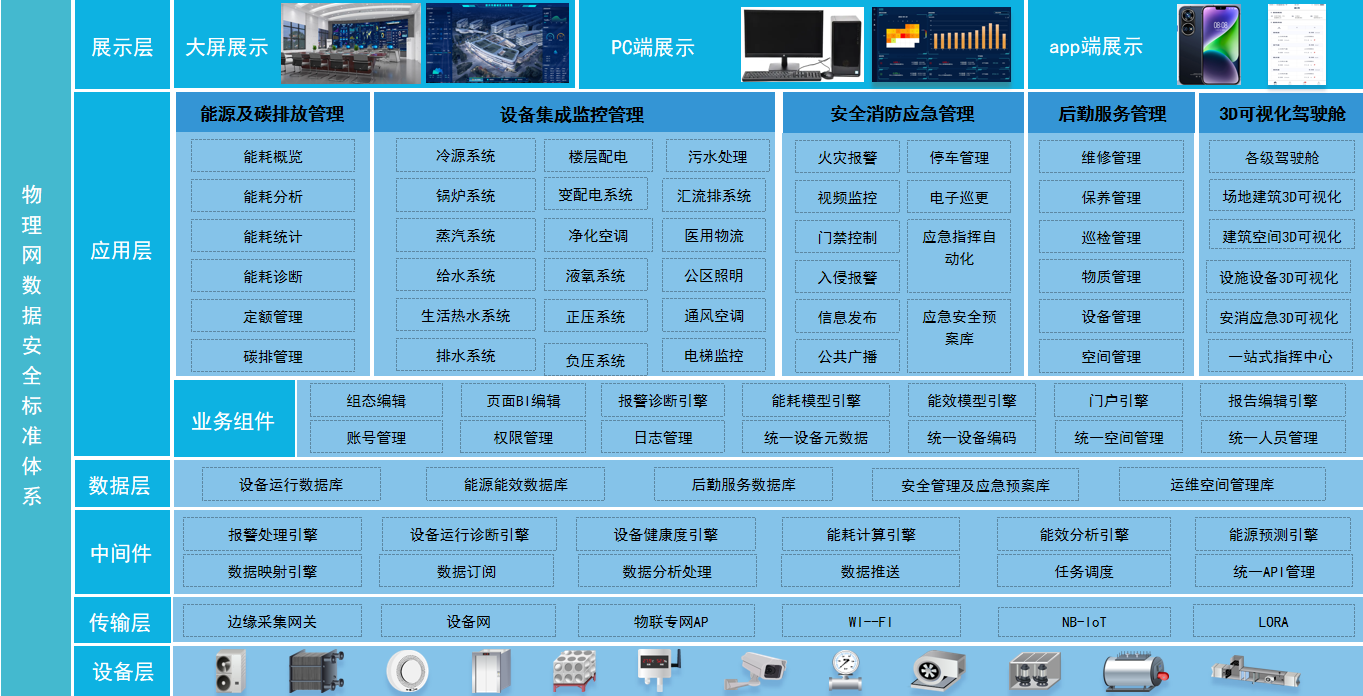This screenshot has width=1363, height=696.
Task: Select the elevator device icon
Action: click(490, 670)
